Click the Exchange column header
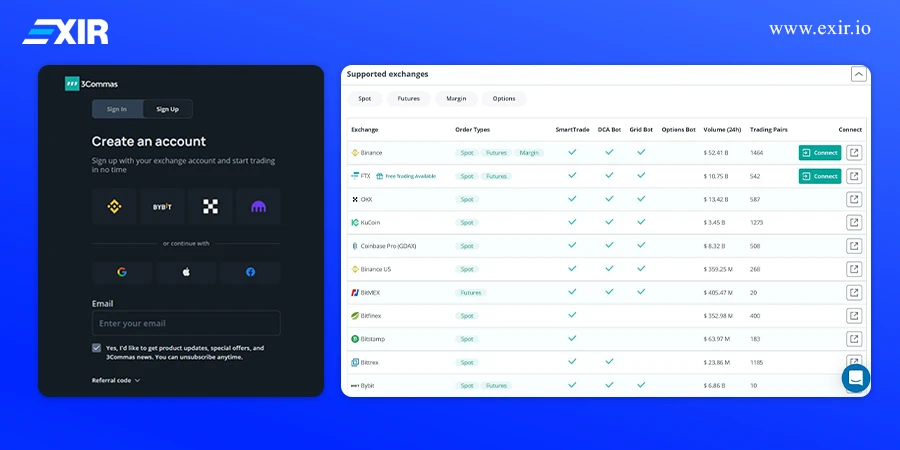 tap(364, 130)
